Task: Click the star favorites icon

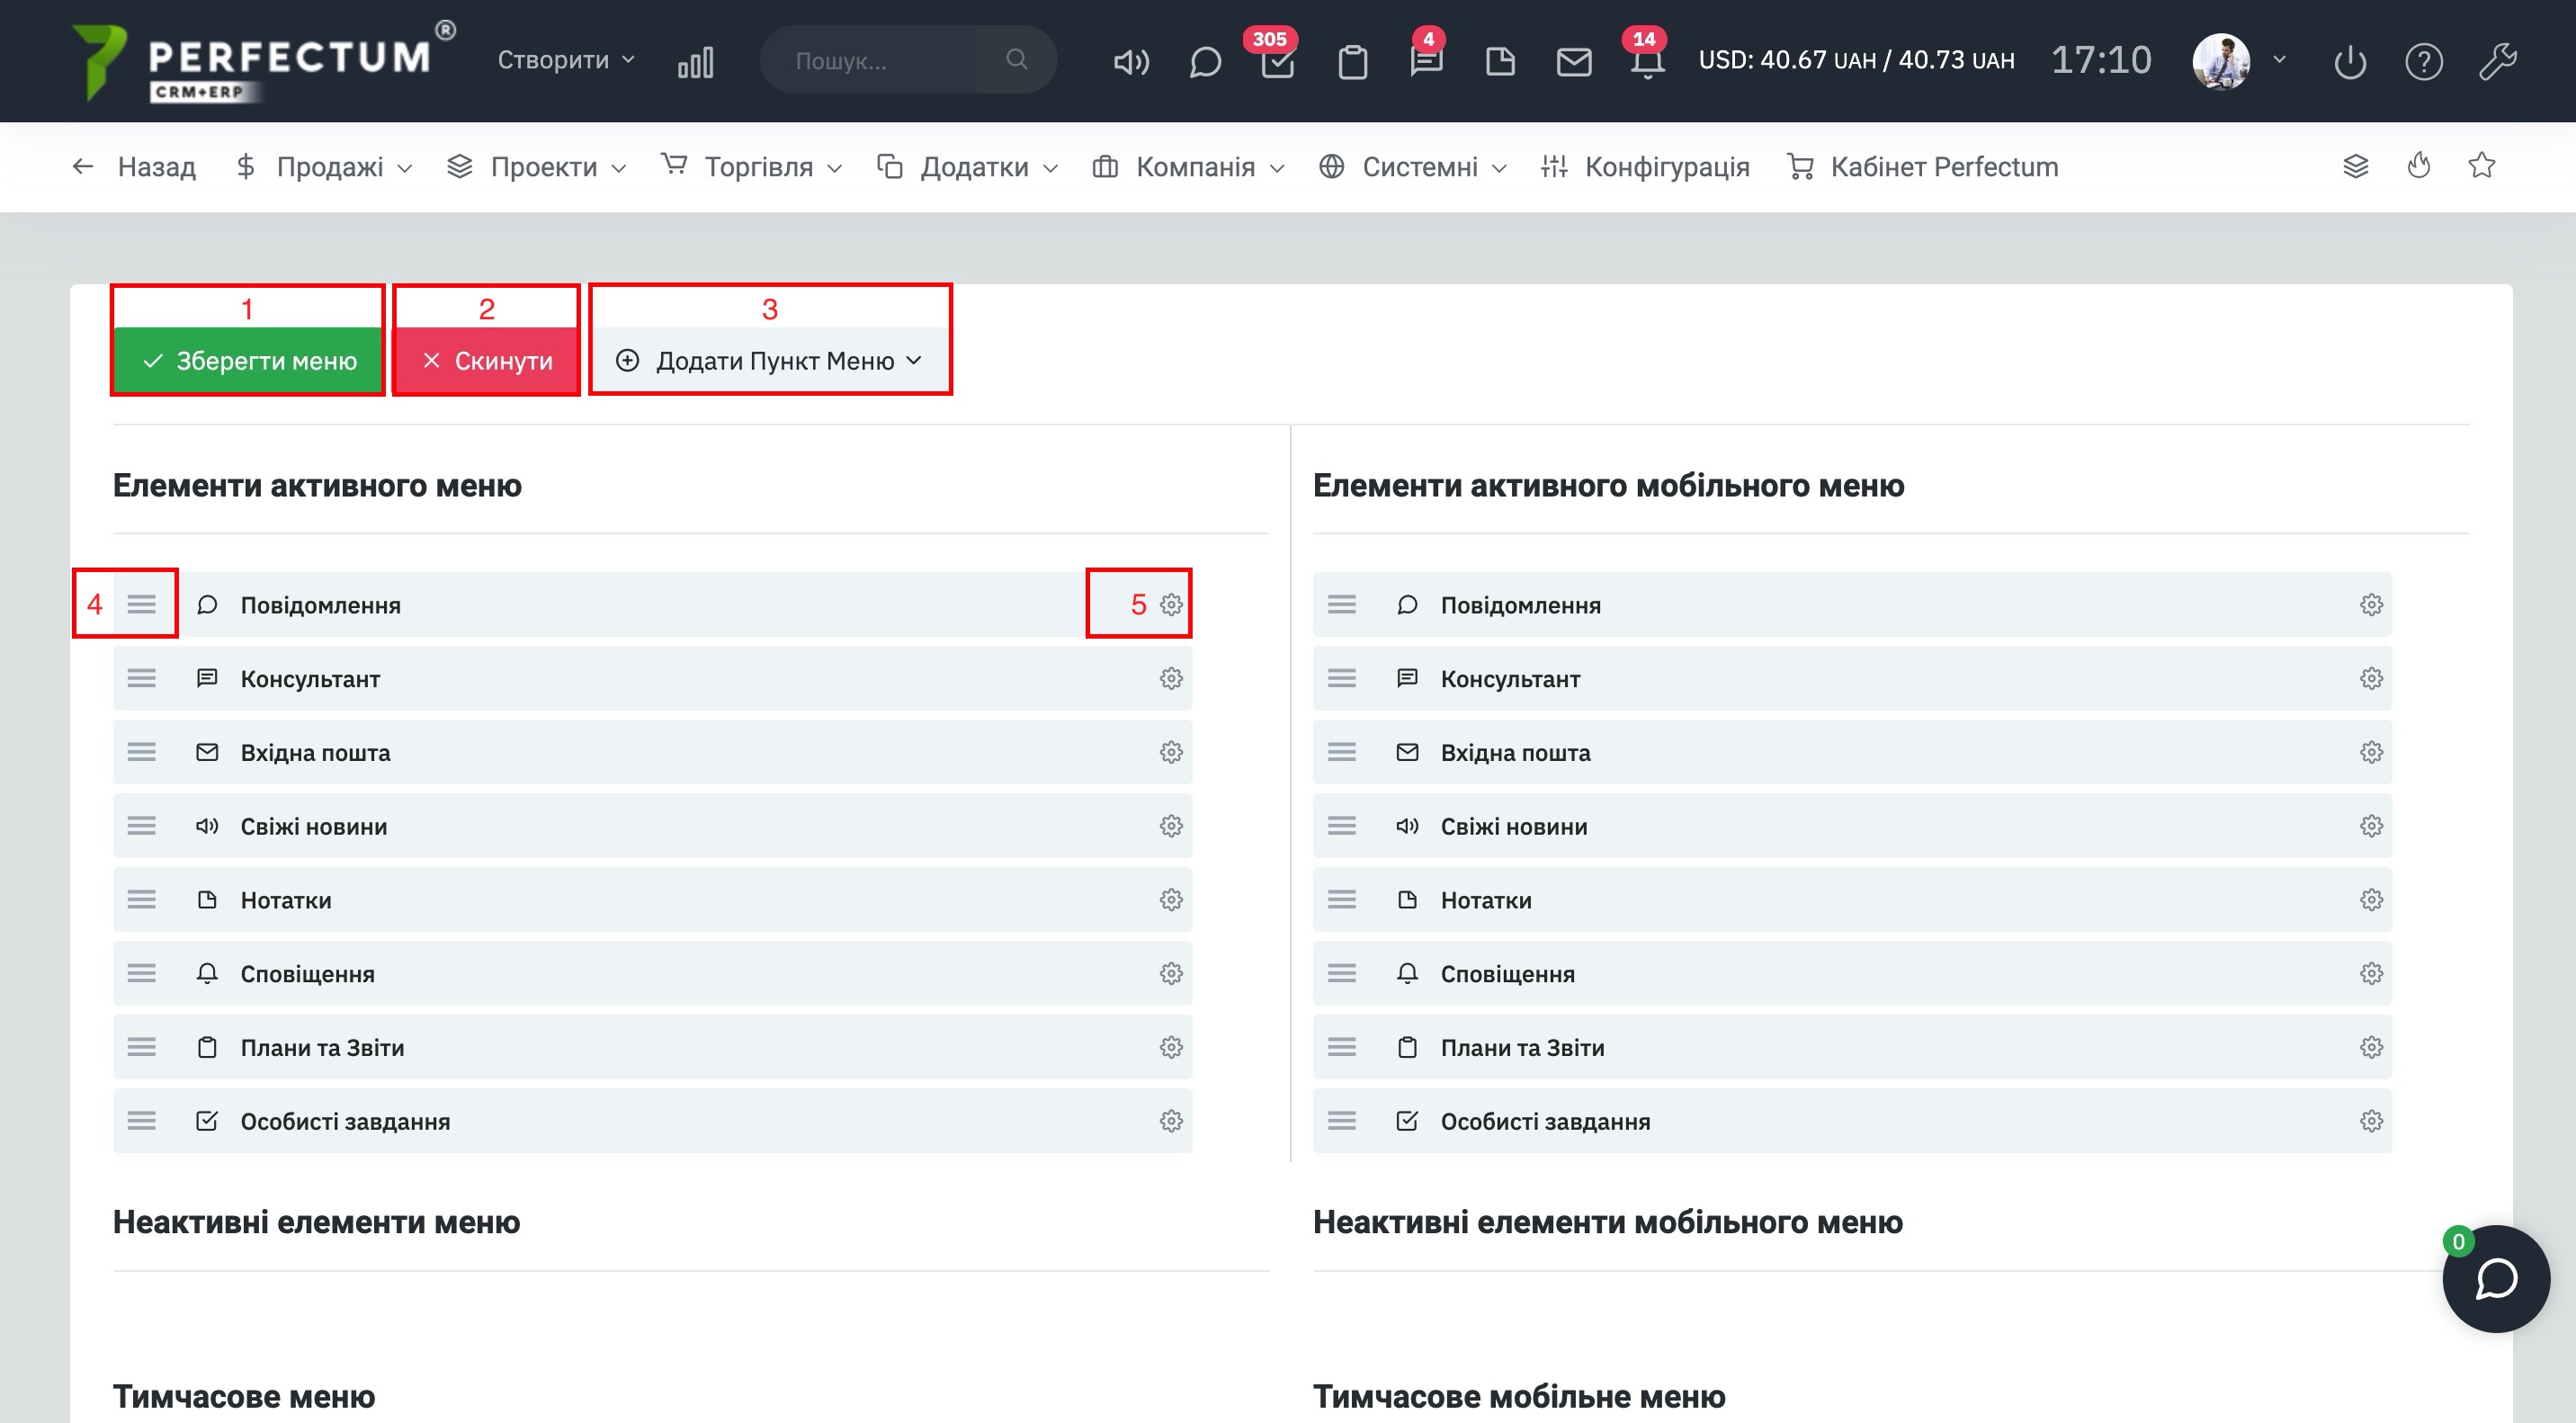Action: pos(2481,166)
